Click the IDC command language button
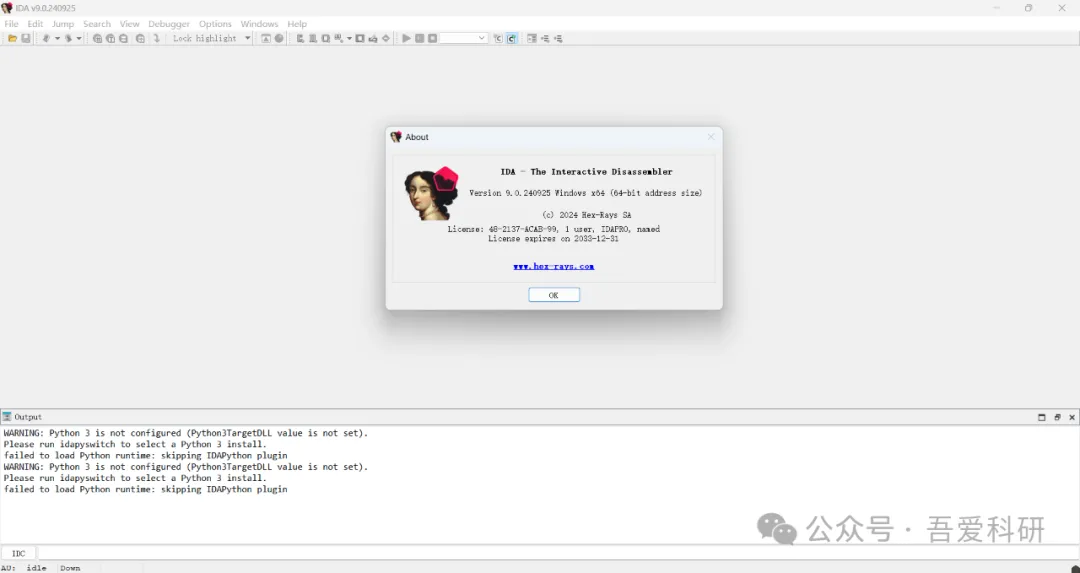The height and width of the screenshot is (573, 1080). (19, 553)
